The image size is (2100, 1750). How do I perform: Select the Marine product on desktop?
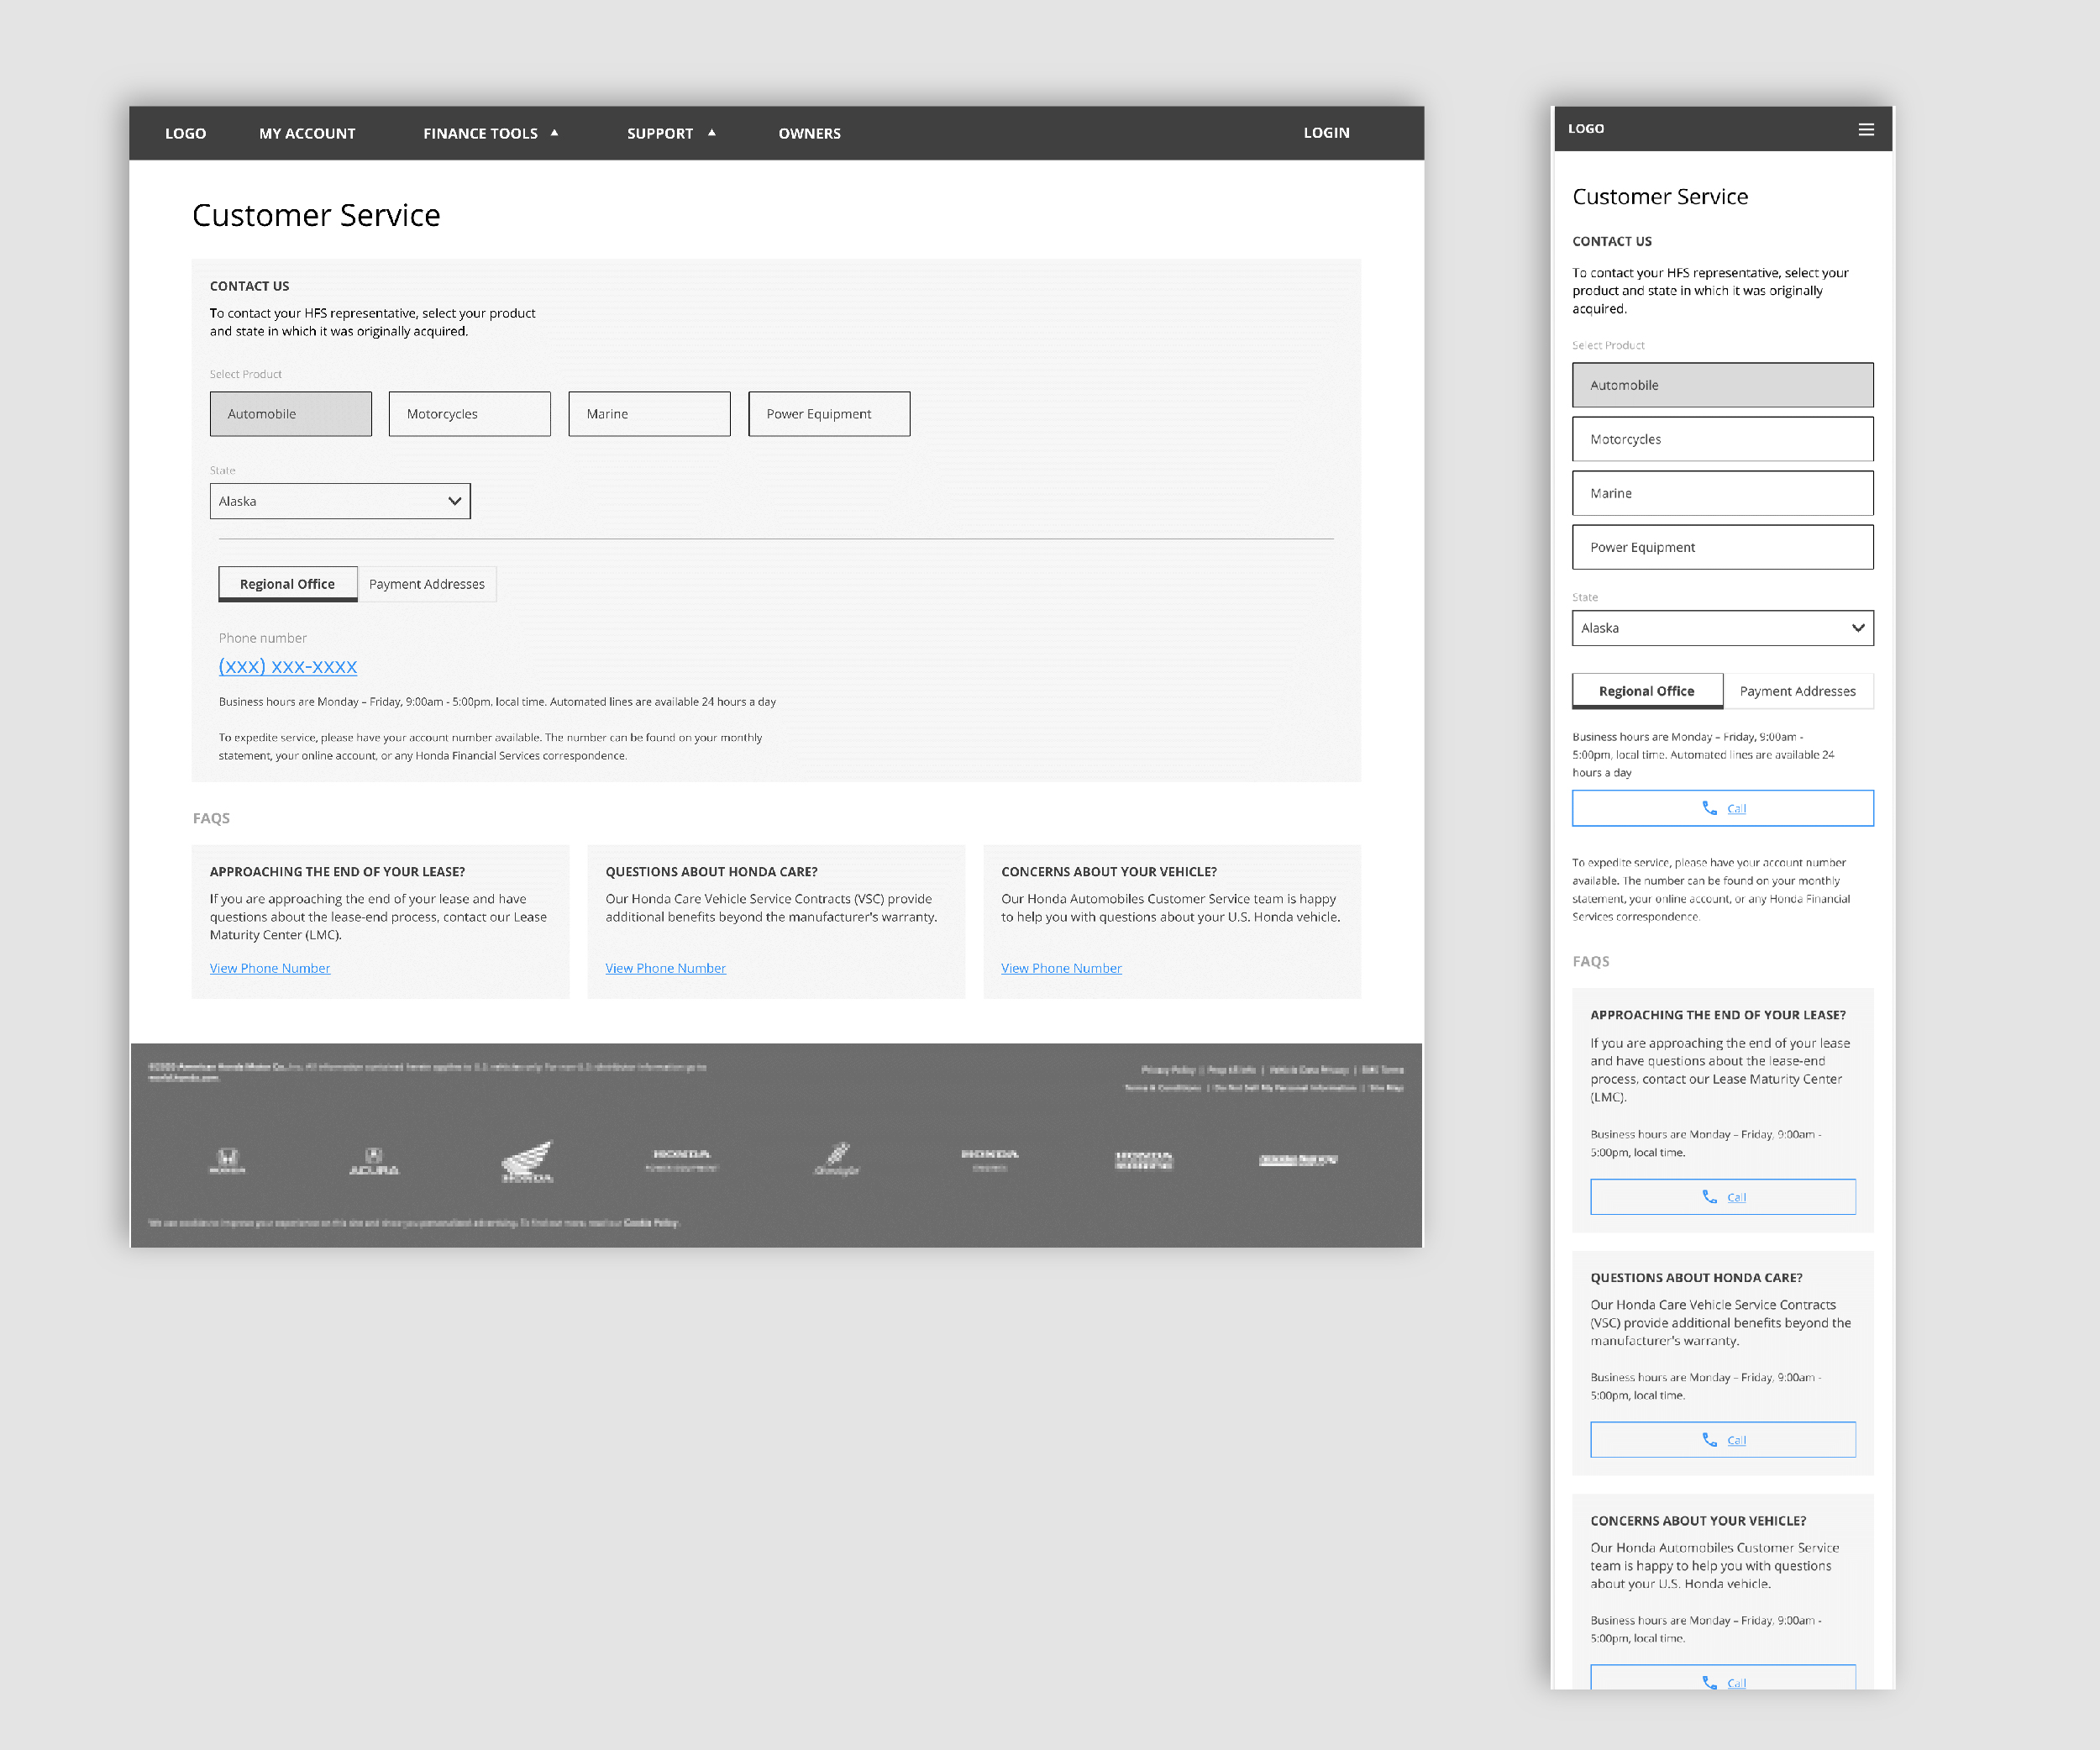(650, 414)
